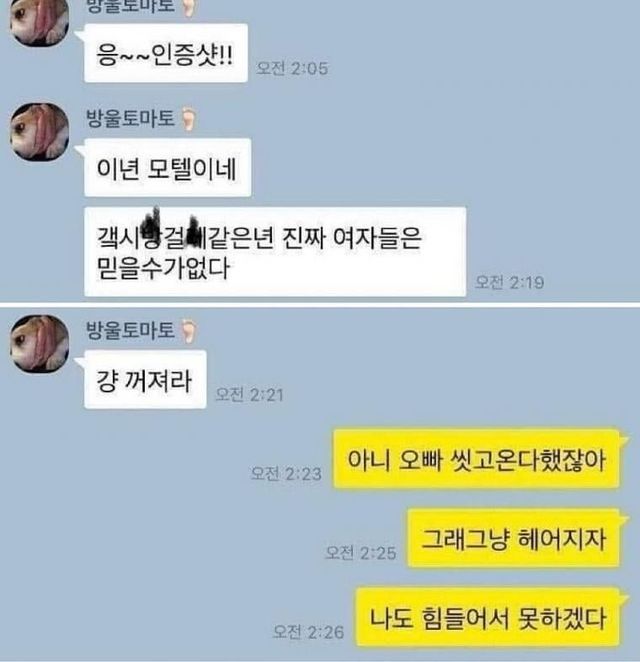Tap foot emoji at the top cropped name
The height and width of the screenshot is (662, 640).
[189, 8]
